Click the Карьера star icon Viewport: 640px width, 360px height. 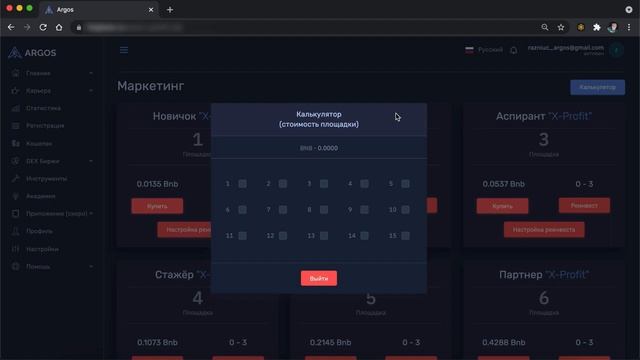(16, 91)
